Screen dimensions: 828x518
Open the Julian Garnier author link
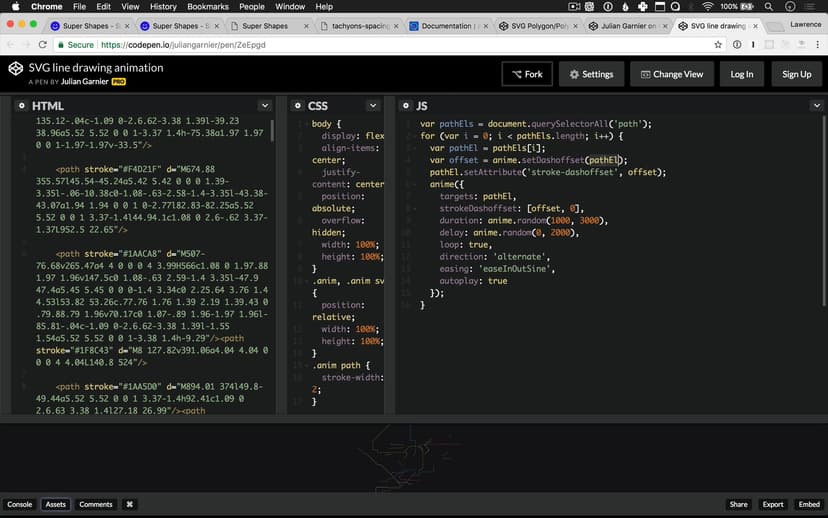pos(82,80)
